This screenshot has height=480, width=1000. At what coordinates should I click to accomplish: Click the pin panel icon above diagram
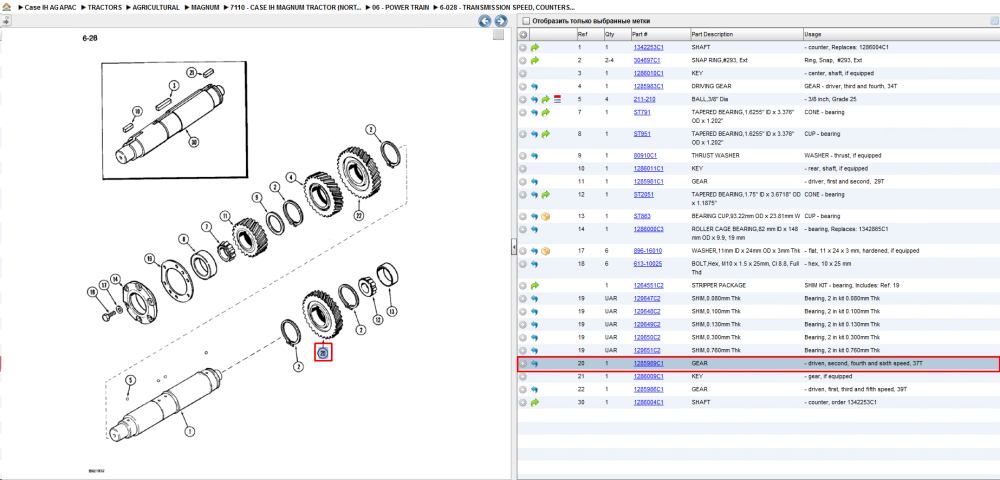tap(6, 20)
